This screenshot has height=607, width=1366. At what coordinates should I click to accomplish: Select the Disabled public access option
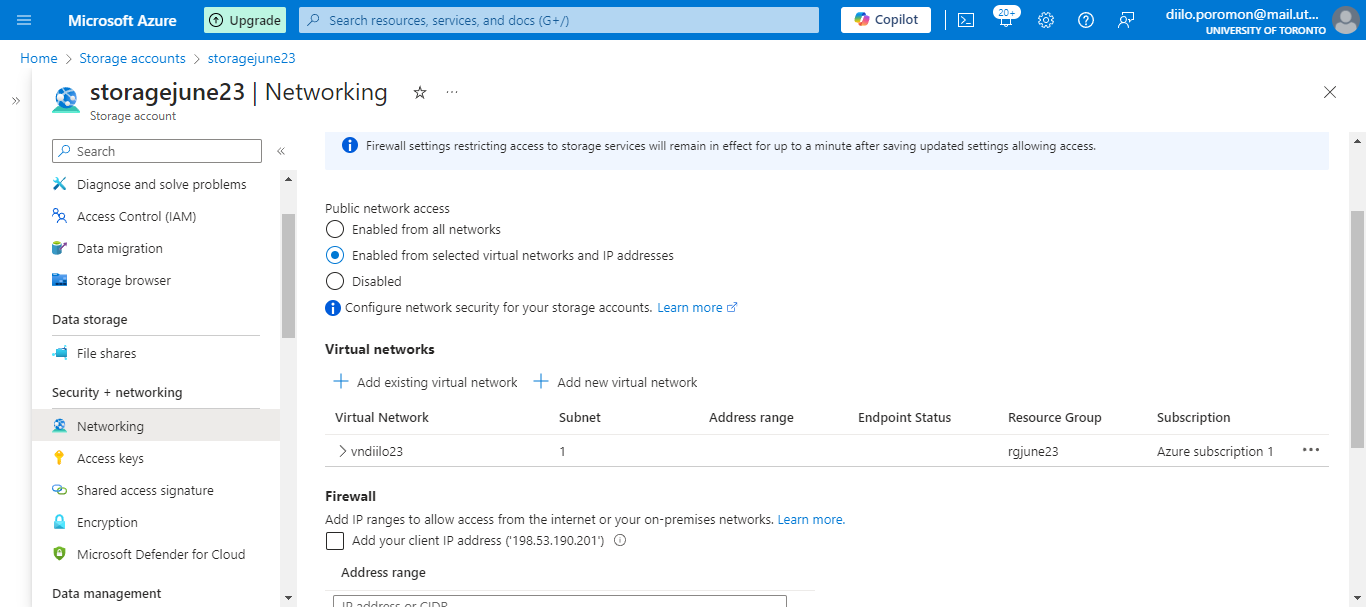[x=336, y=282]
